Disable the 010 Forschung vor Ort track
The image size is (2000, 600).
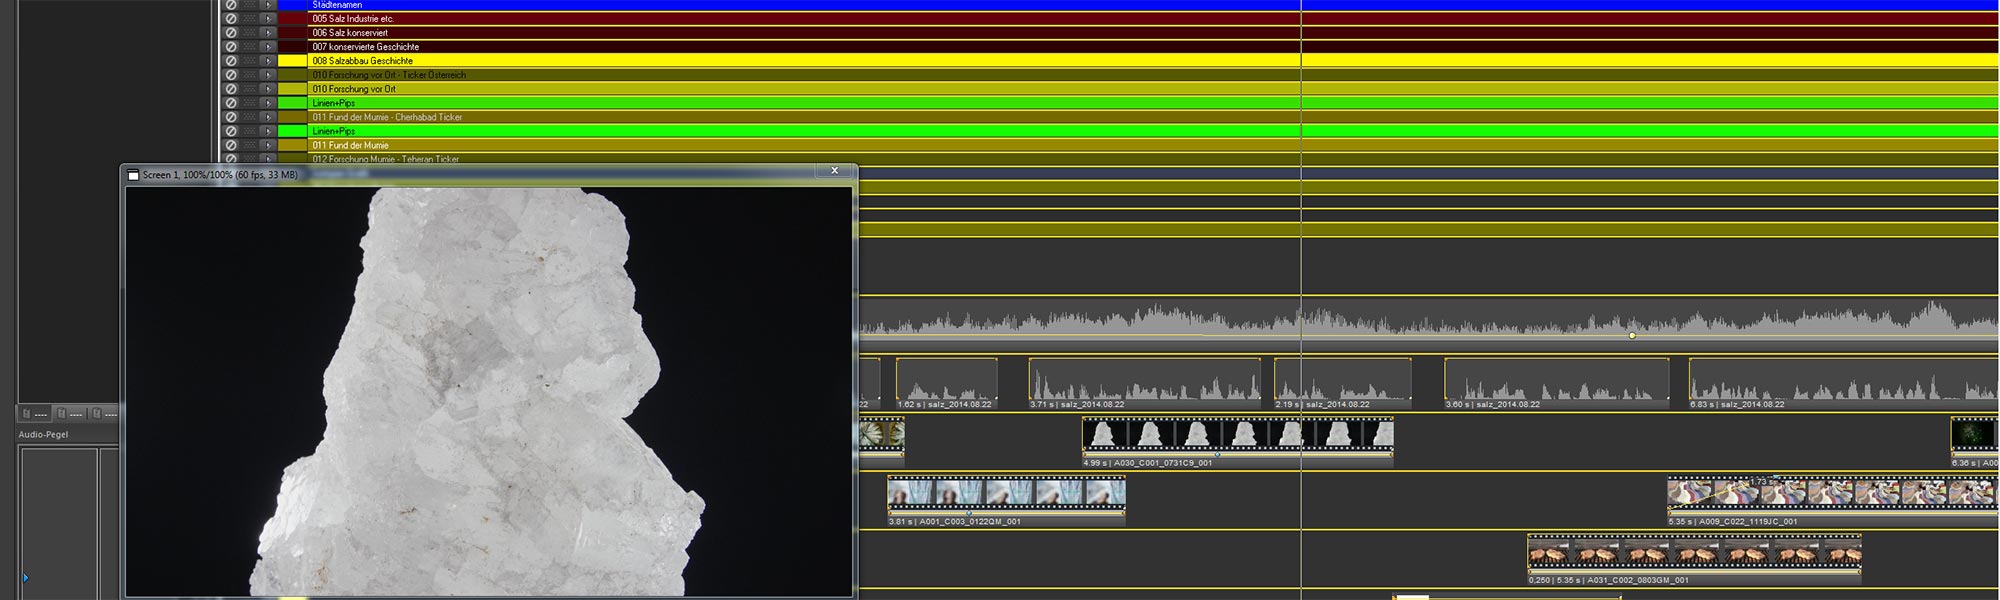(x=231, y=89)
